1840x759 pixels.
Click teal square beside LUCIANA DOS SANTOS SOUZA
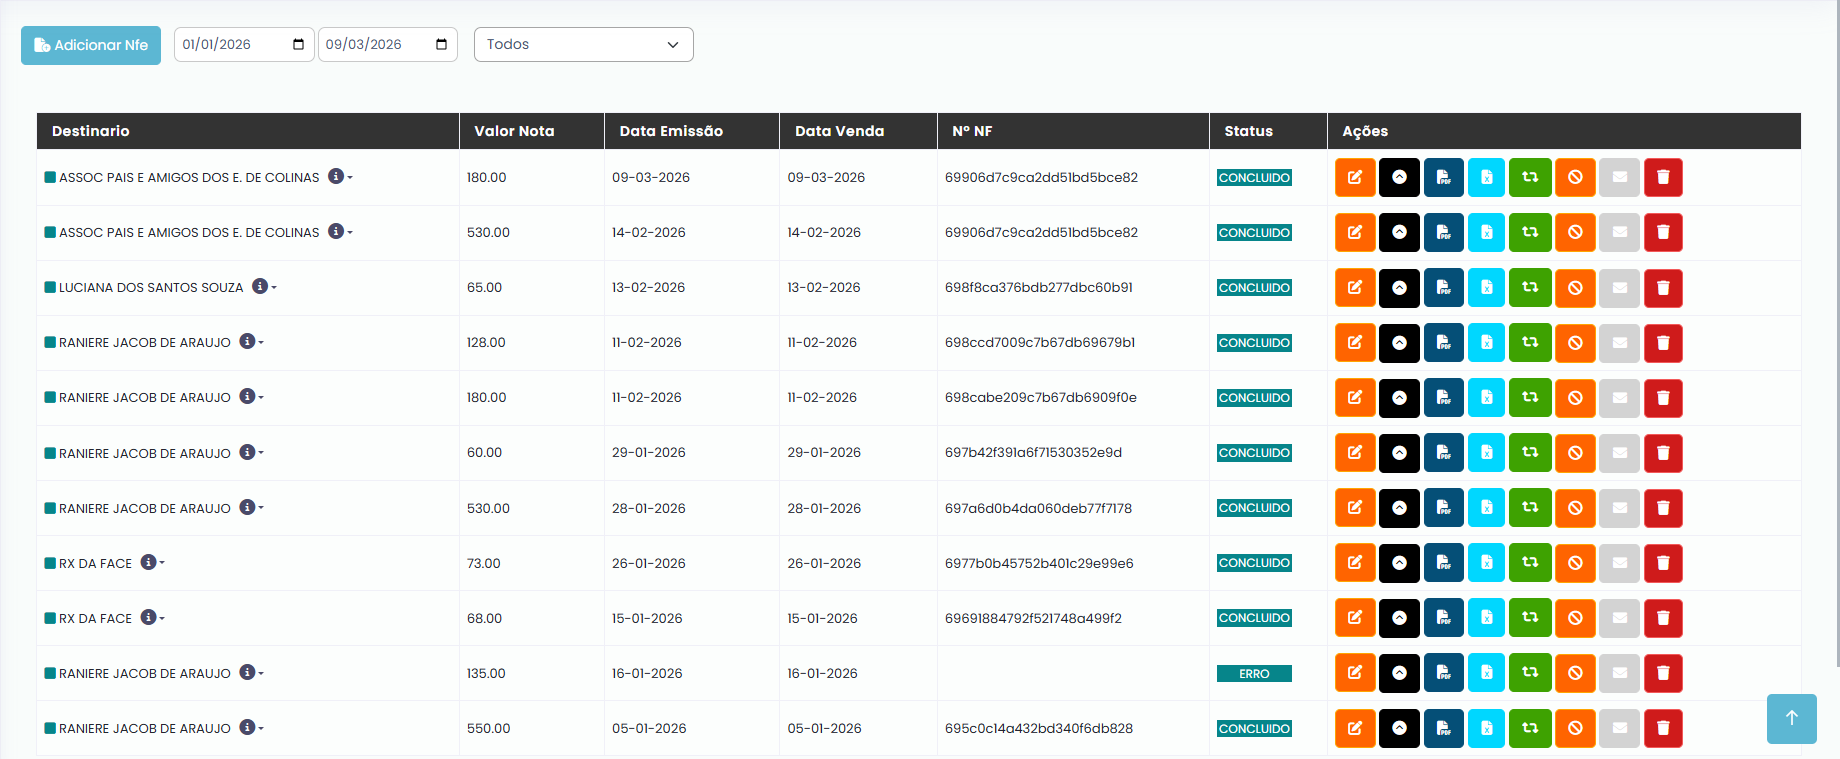click(x=50, y=287)
